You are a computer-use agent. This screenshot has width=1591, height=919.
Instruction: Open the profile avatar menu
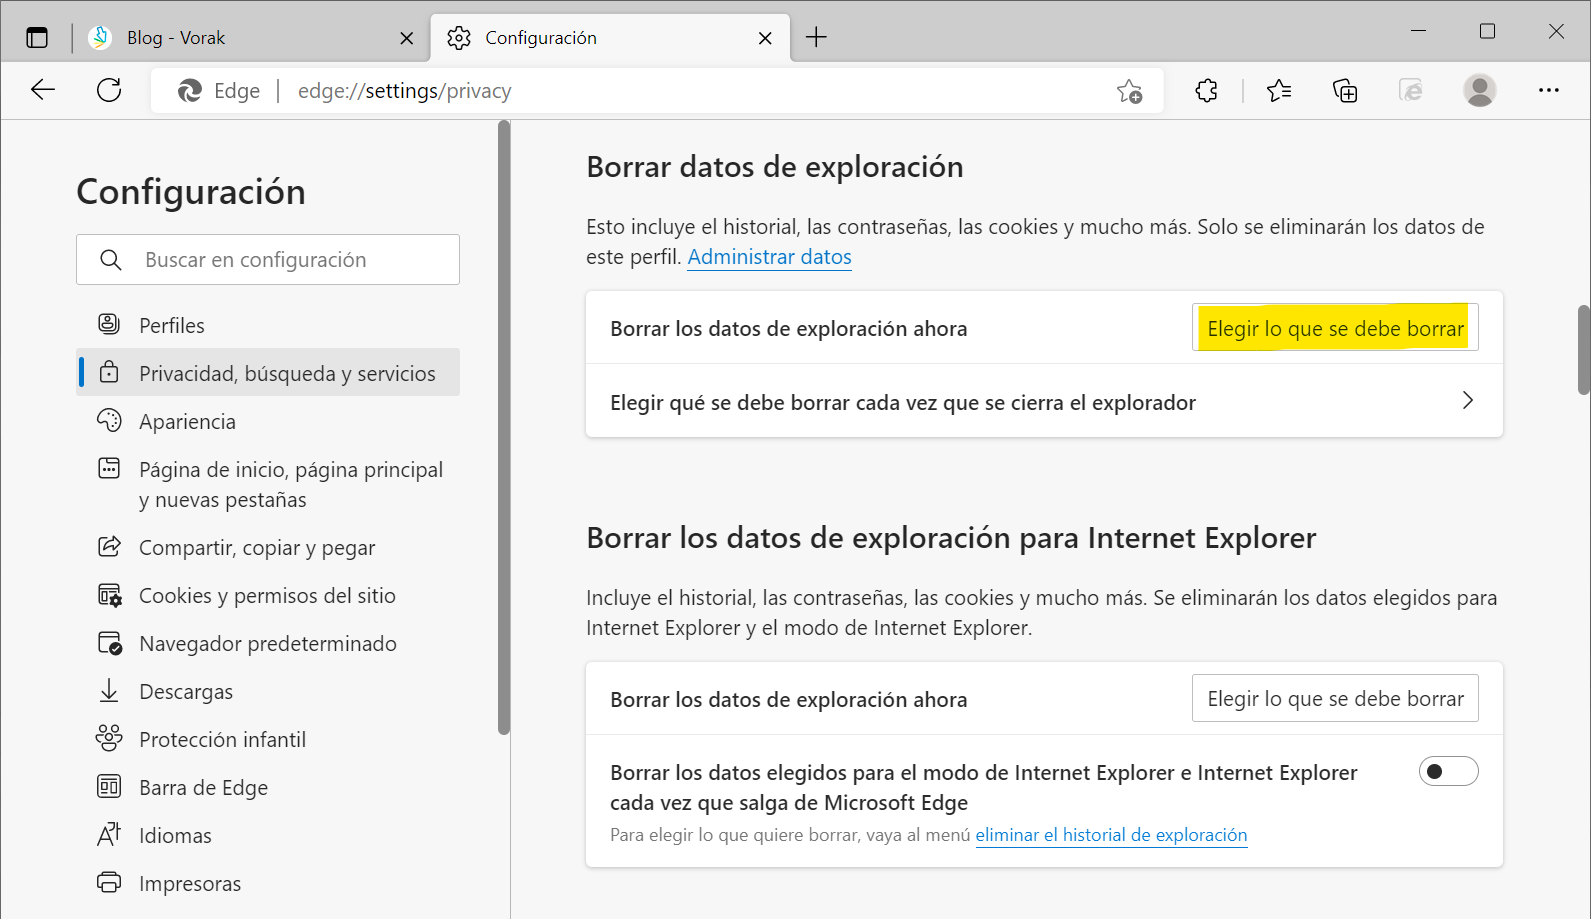click(1480, 90)
